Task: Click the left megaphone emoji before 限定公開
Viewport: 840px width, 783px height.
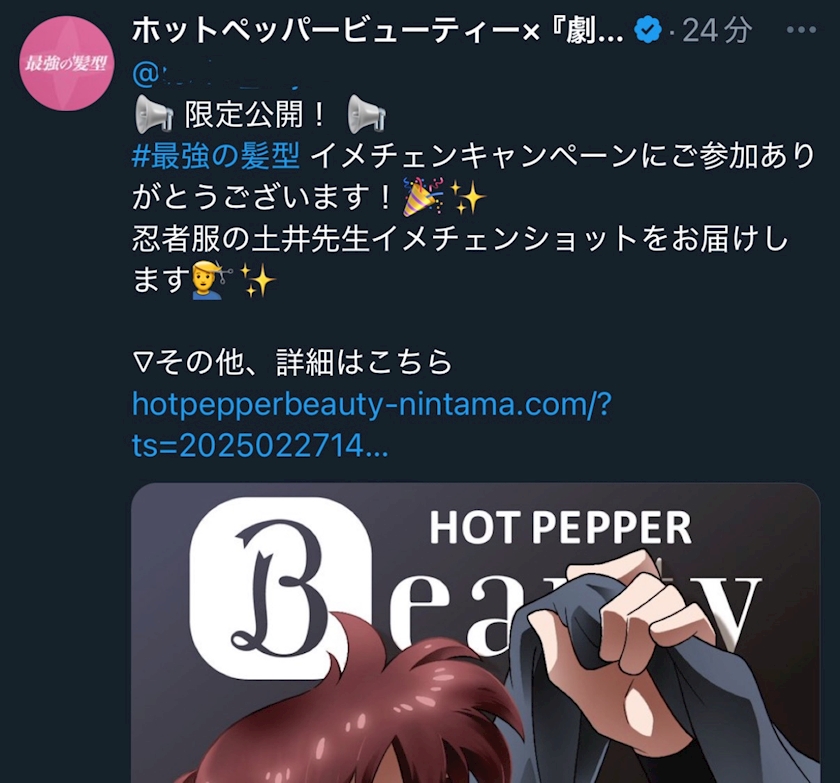Action: [153, 114]
